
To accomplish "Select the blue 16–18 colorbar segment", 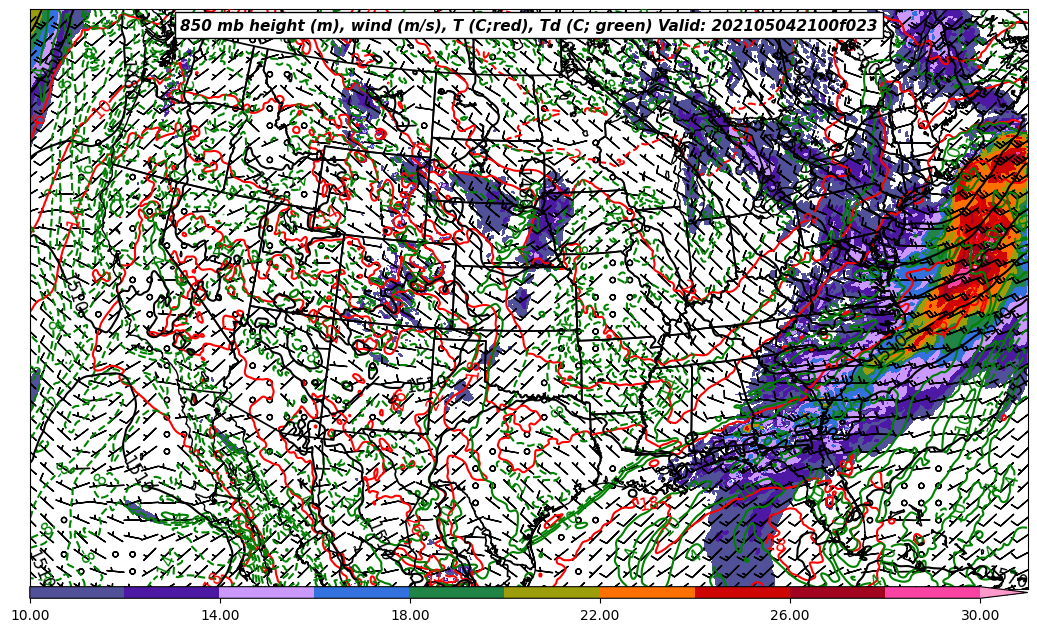I will pyautogui.click(x=362, y=592).
